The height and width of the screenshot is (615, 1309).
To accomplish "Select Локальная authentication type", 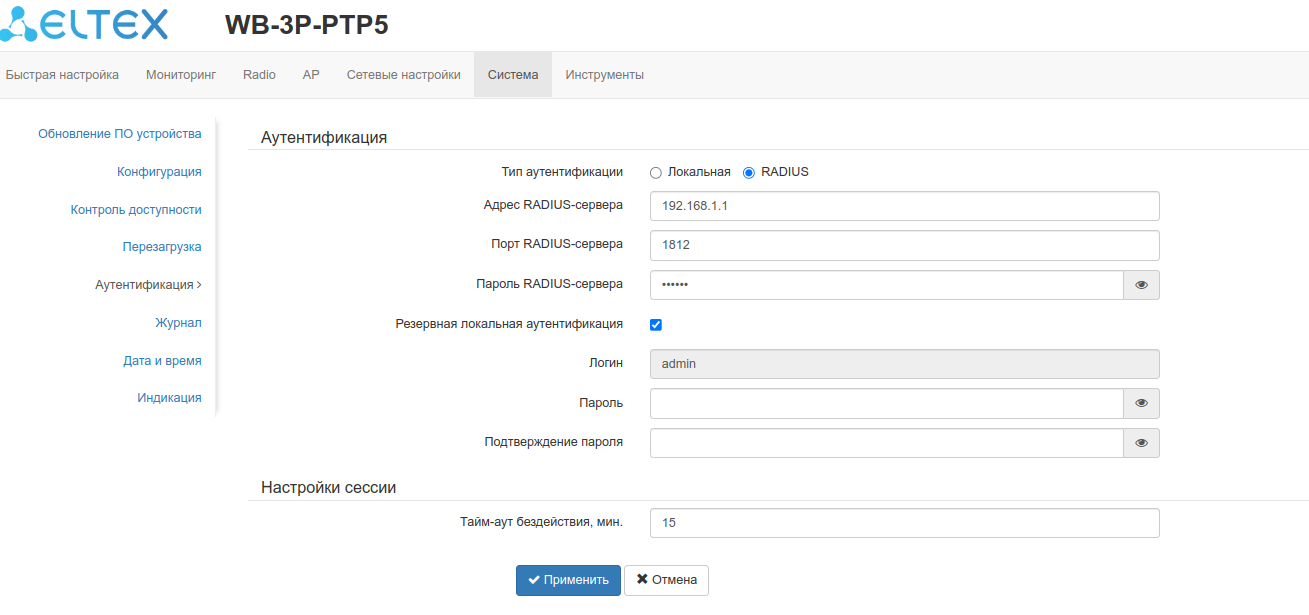I will [x=656, y=172].
